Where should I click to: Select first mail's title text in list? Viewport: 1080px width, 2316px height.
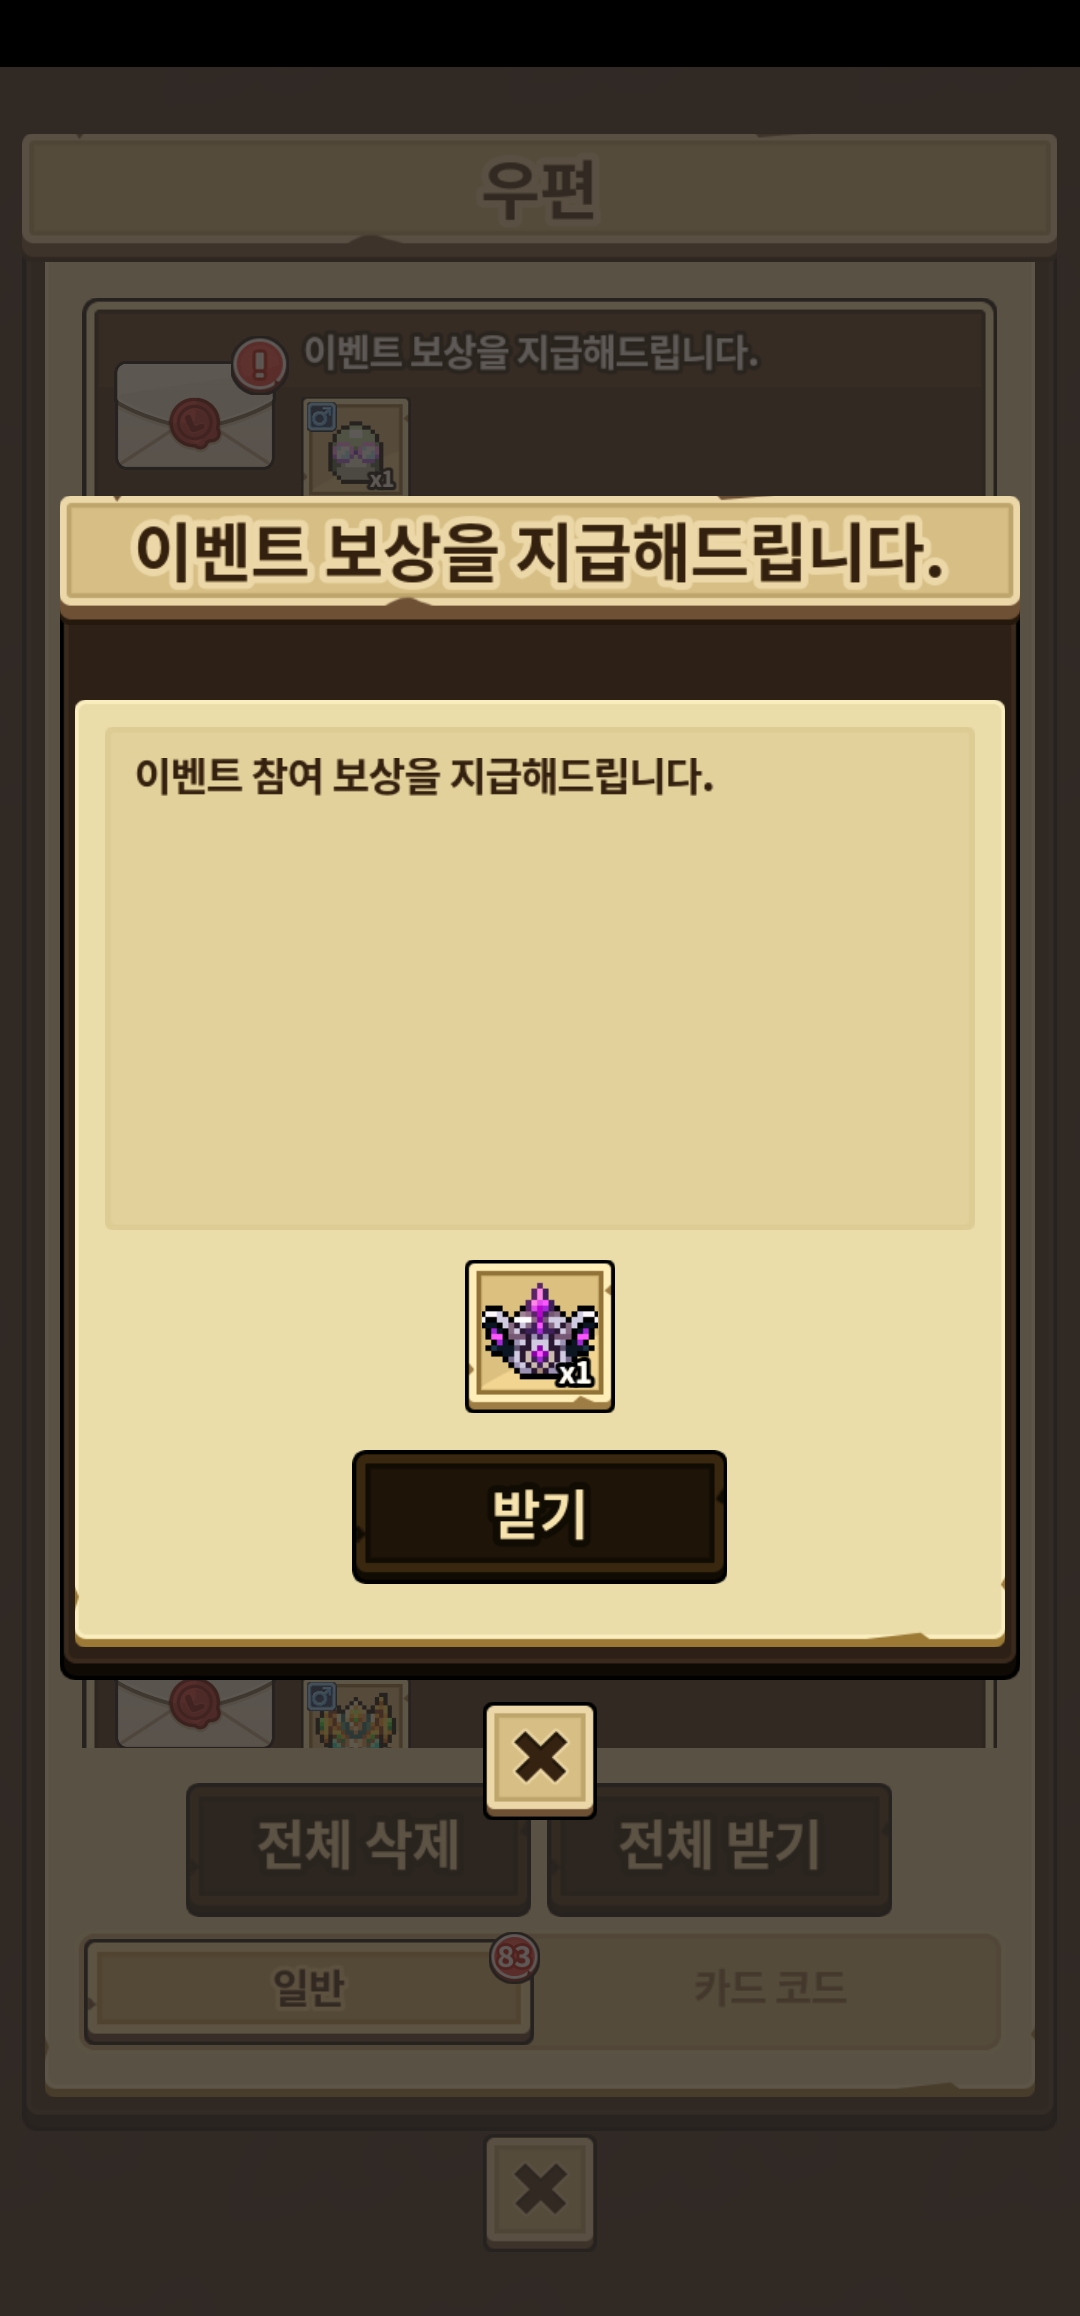[x=531, y=352]
